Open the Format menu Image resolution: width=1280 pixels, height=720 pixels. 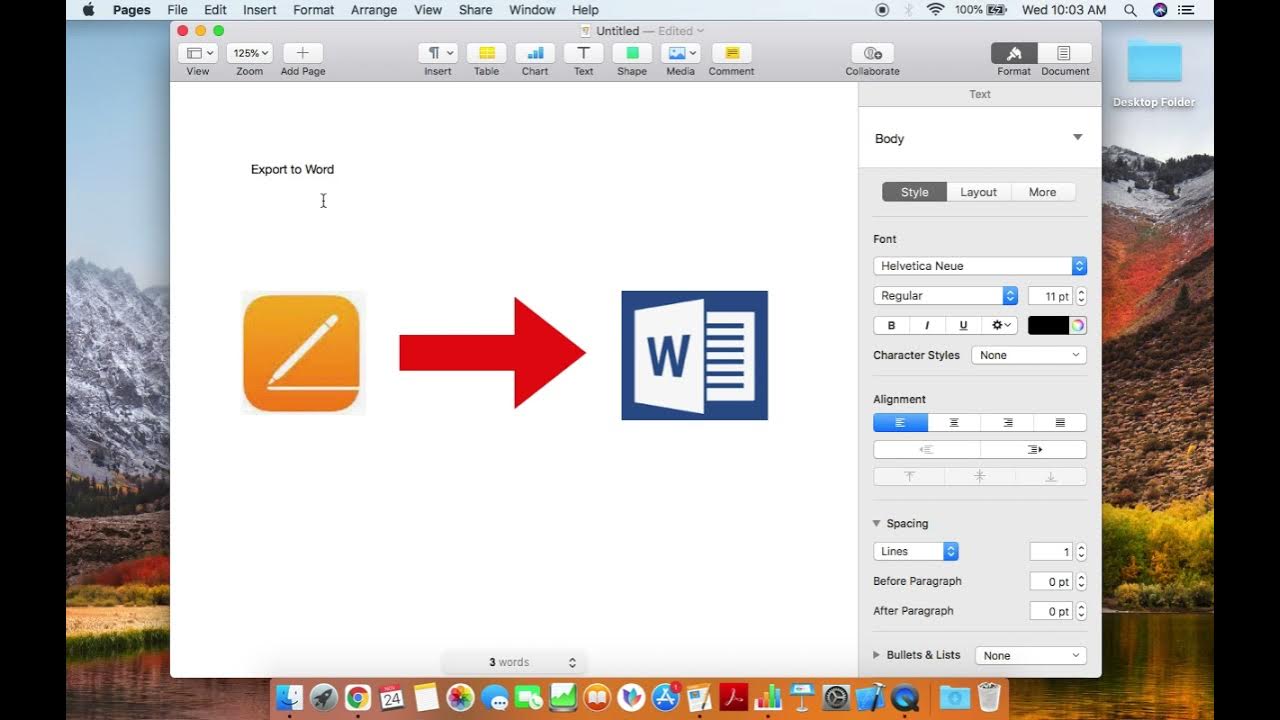(314, 10)
